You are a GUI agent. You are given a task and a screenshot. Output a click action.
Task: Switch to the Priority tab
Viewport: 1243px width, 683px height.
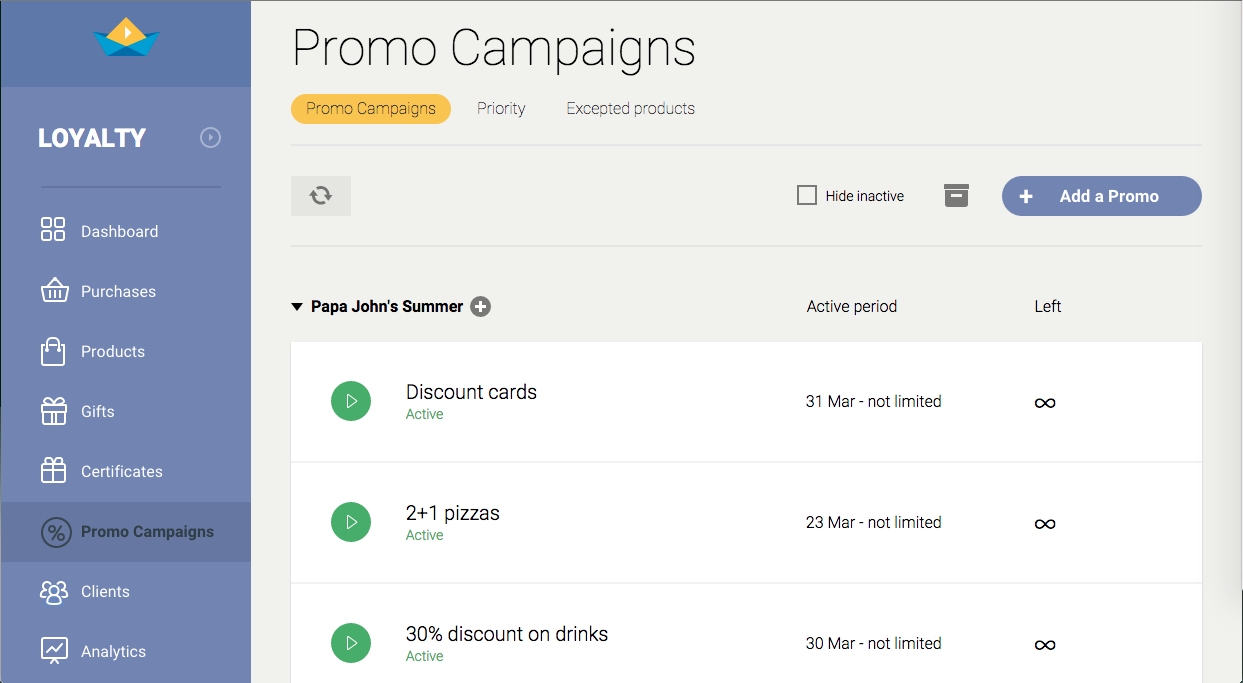click(501, 108)
